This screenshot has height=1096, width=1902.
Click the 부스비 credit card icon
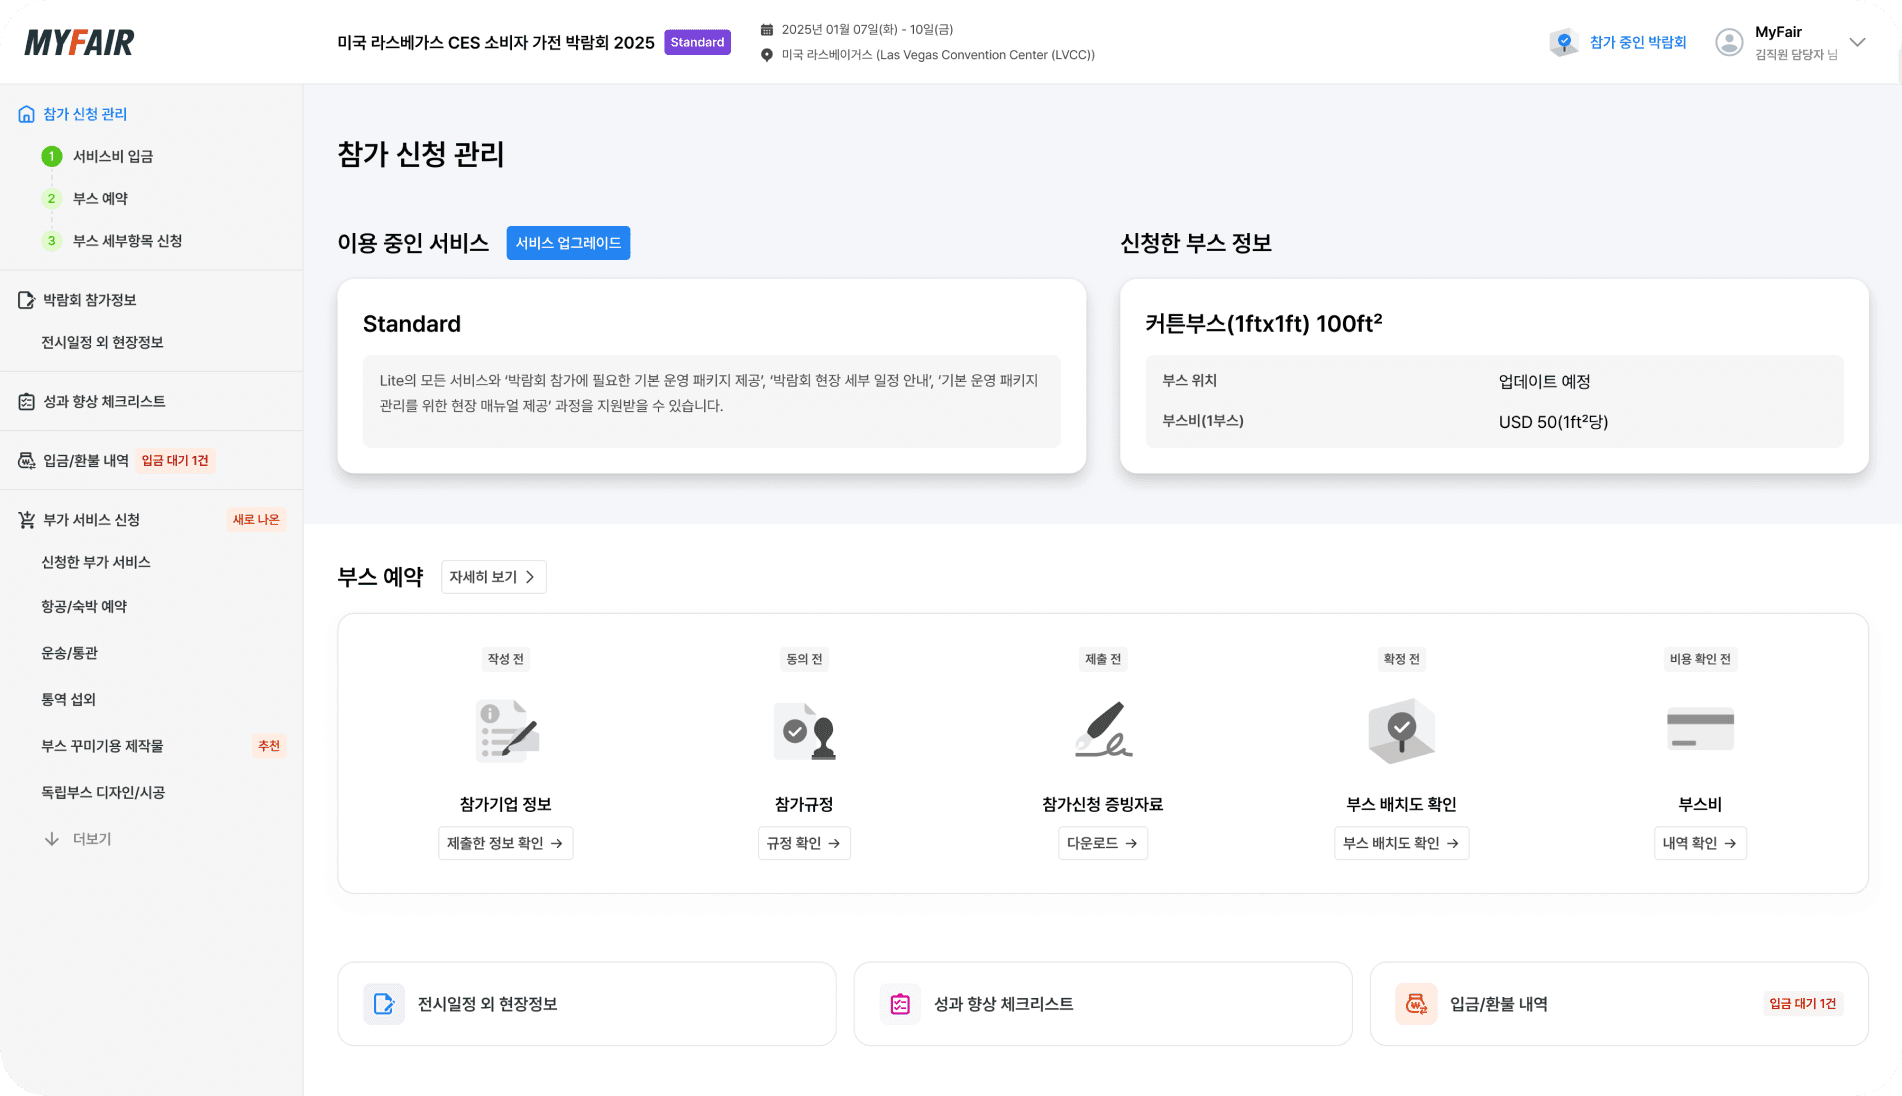(1700, 728)
